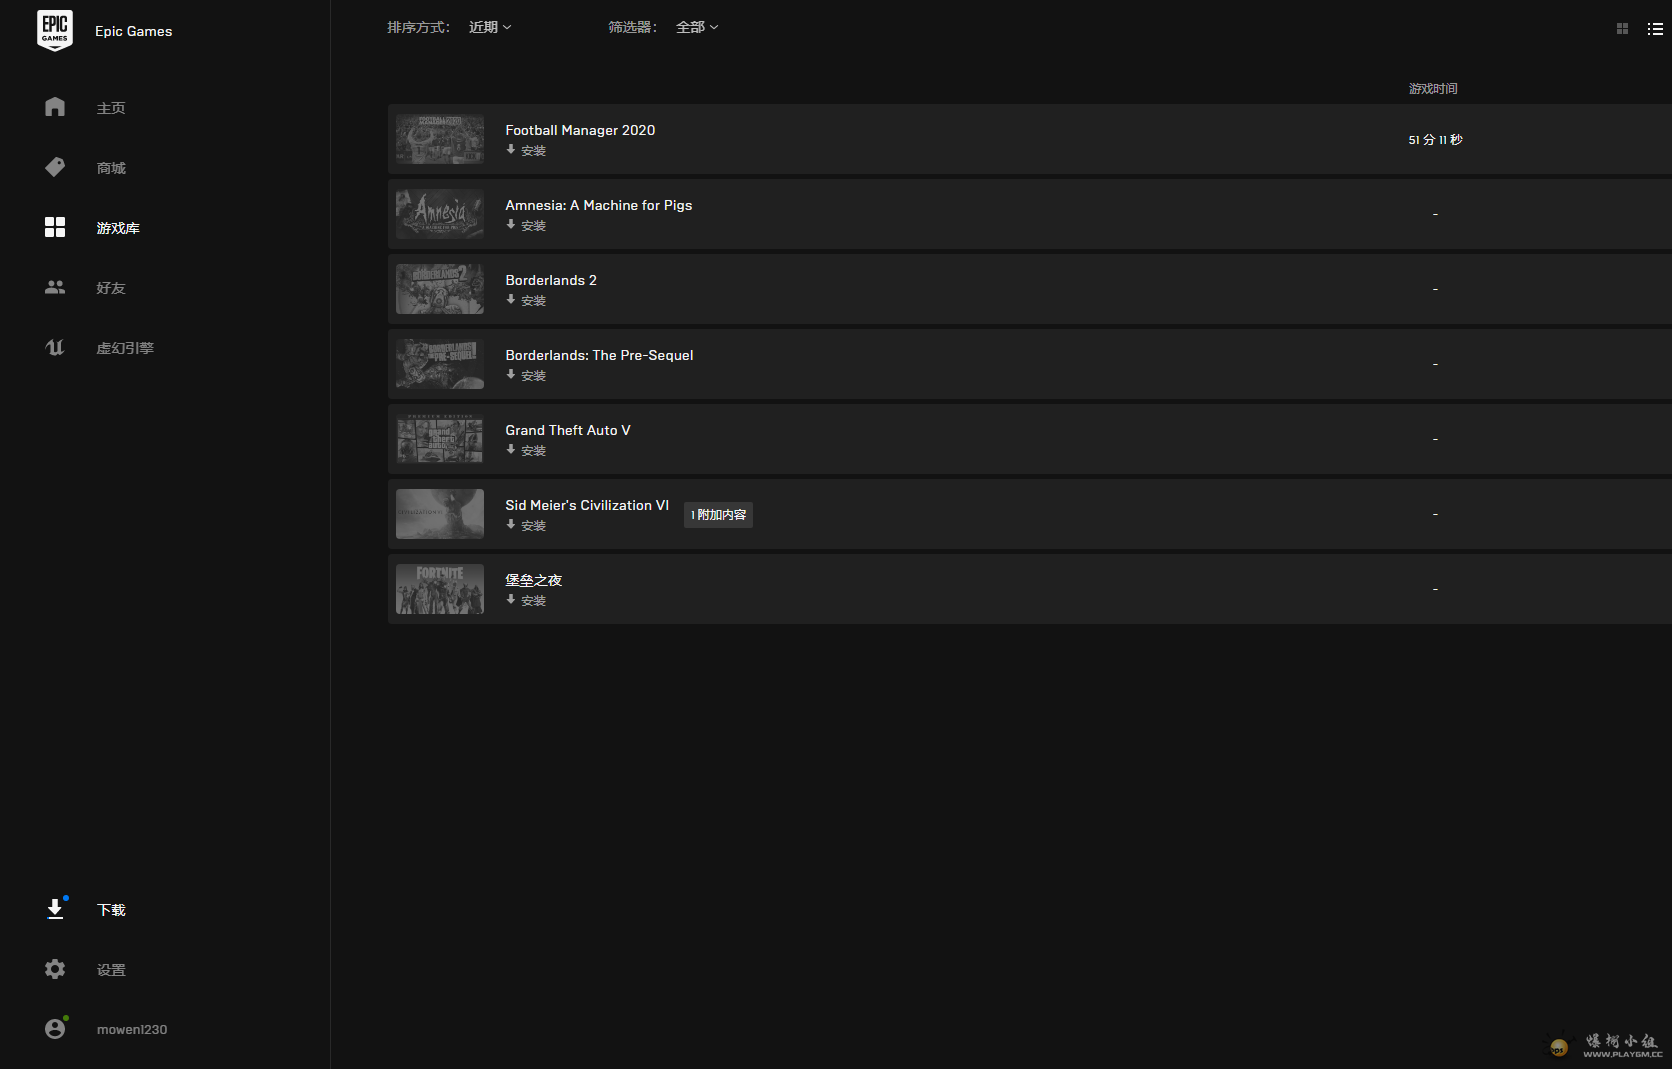Select the Football Manager 2020 title
This screenshot has width=1672, height=1069.
(580, 130)
